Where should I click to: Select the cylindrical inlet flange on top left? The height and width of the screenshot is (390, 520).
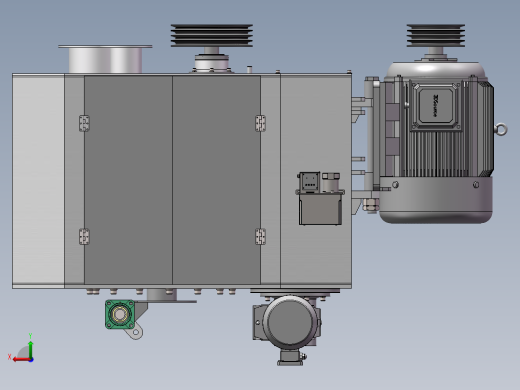(105, 59)
